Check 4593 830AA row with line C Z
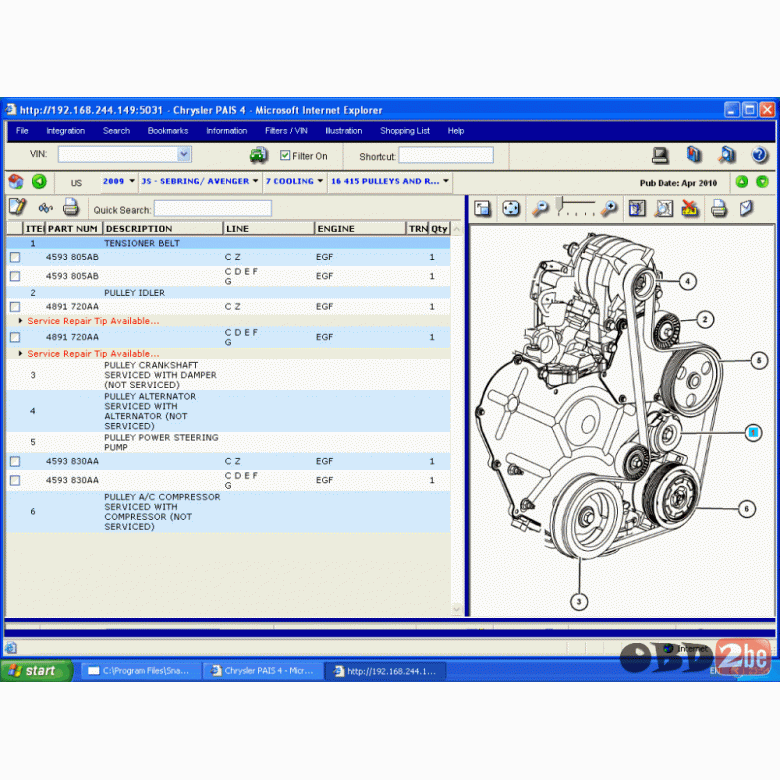Image resolution: width=780 pixels, height=780 pixels. pos(15,462)
